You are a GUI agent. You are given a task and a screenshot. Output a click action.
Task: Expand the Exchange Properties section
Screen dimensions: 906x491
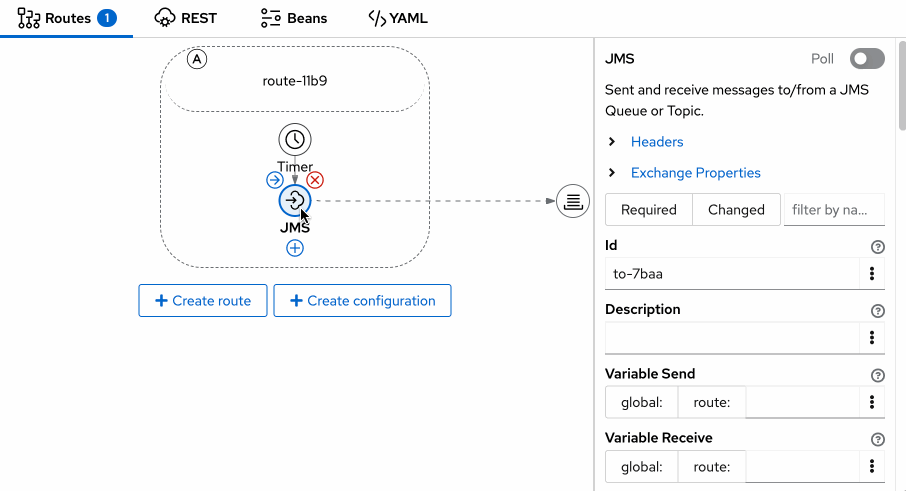(695, 173)
